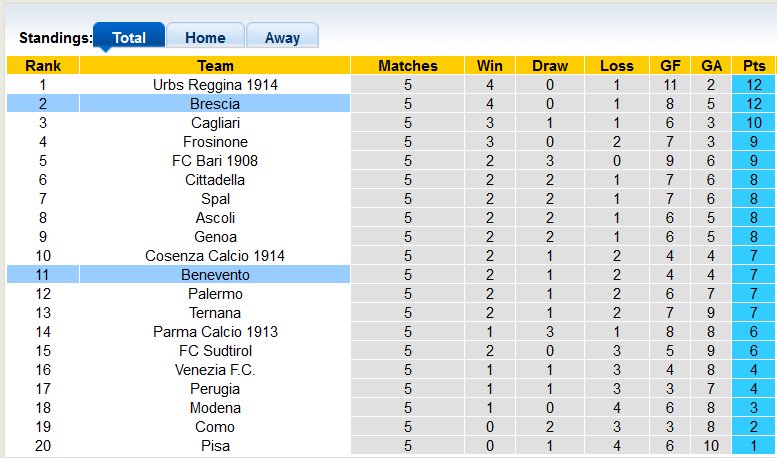This screenshot has height=458, width=777.
Task: Open the Home standings tab
Action: tap(205, 38)
